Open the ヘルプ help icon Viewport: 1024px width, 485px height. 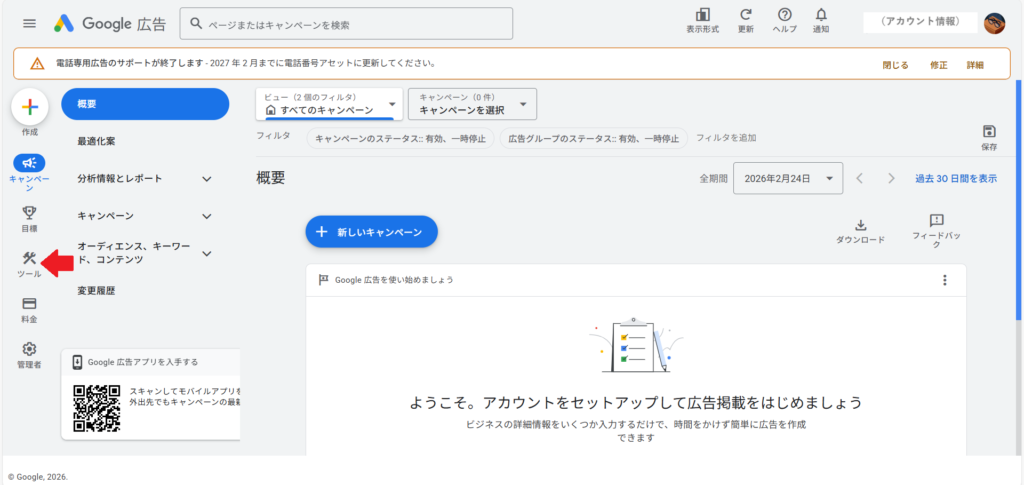(784, 21)
